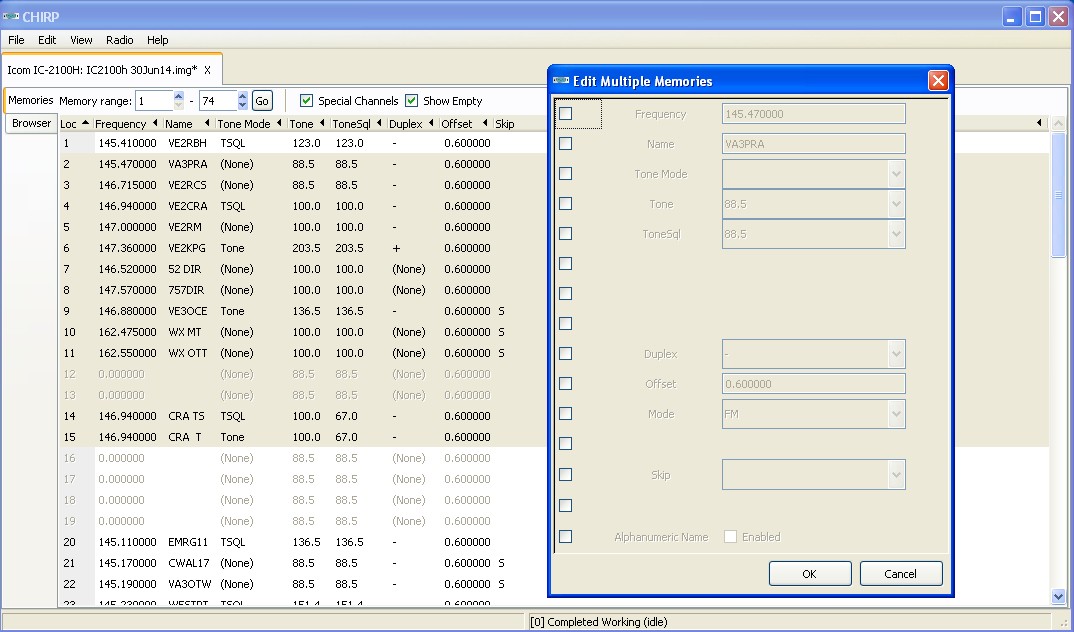Enable the Skip checkbox in dialog
The height and width of the screenshot is (632, 1074).
(565, 475)
